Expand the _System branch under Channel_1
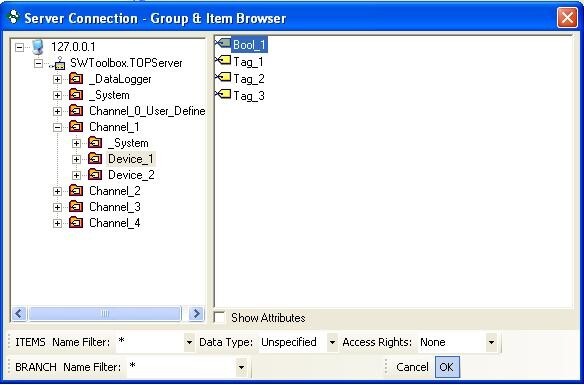 click(76, 143)
